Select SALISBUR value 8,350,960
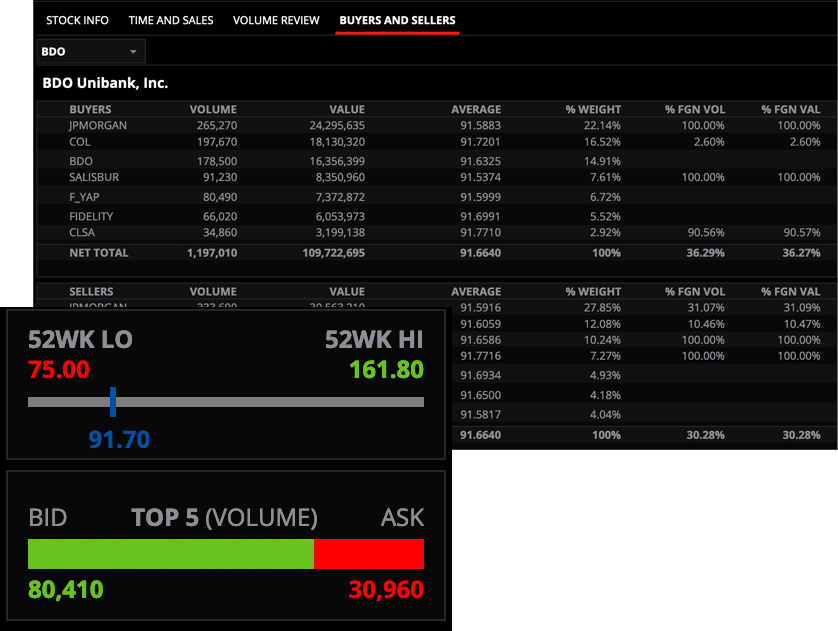 tap(340, 177)
